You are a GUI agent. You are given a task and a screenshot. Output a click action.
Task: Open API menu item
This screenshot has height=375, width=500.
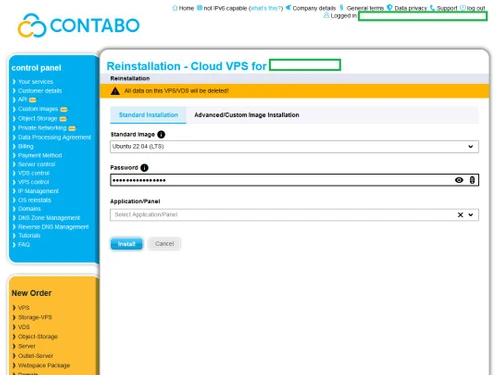(x=22, y=100)
